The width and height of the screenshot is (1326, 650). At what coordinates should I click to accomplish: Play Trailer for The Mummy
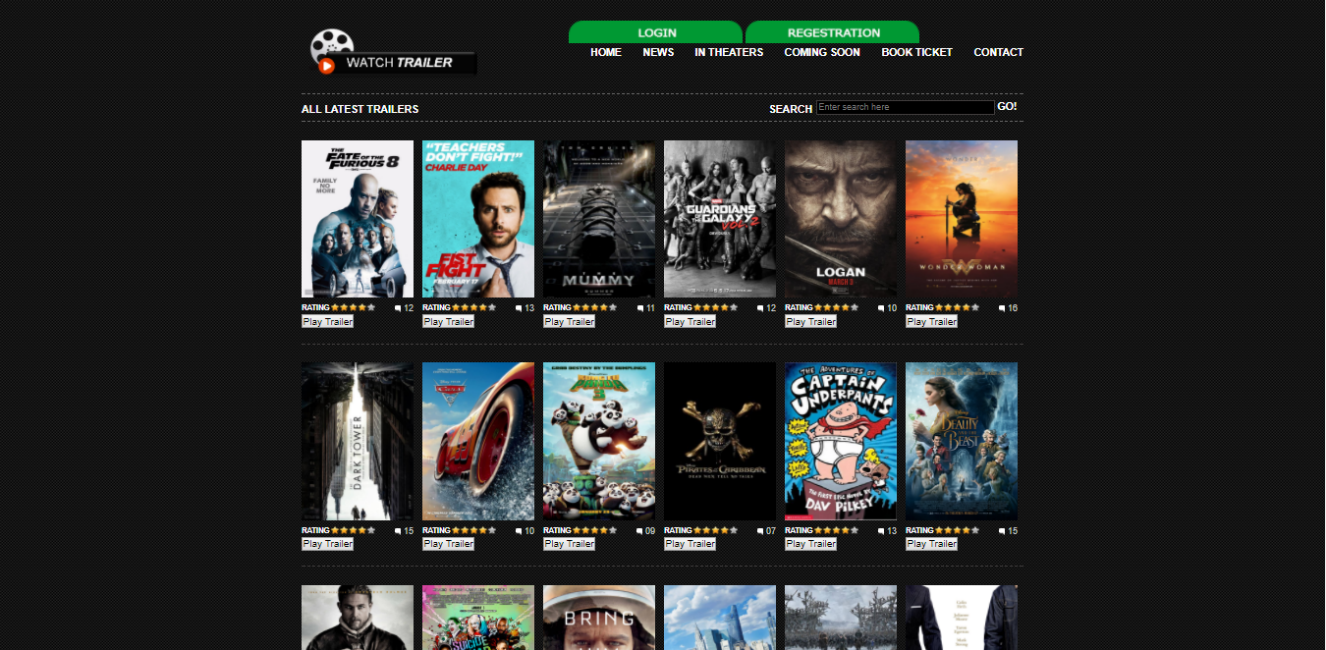click(x=569, y=322)
